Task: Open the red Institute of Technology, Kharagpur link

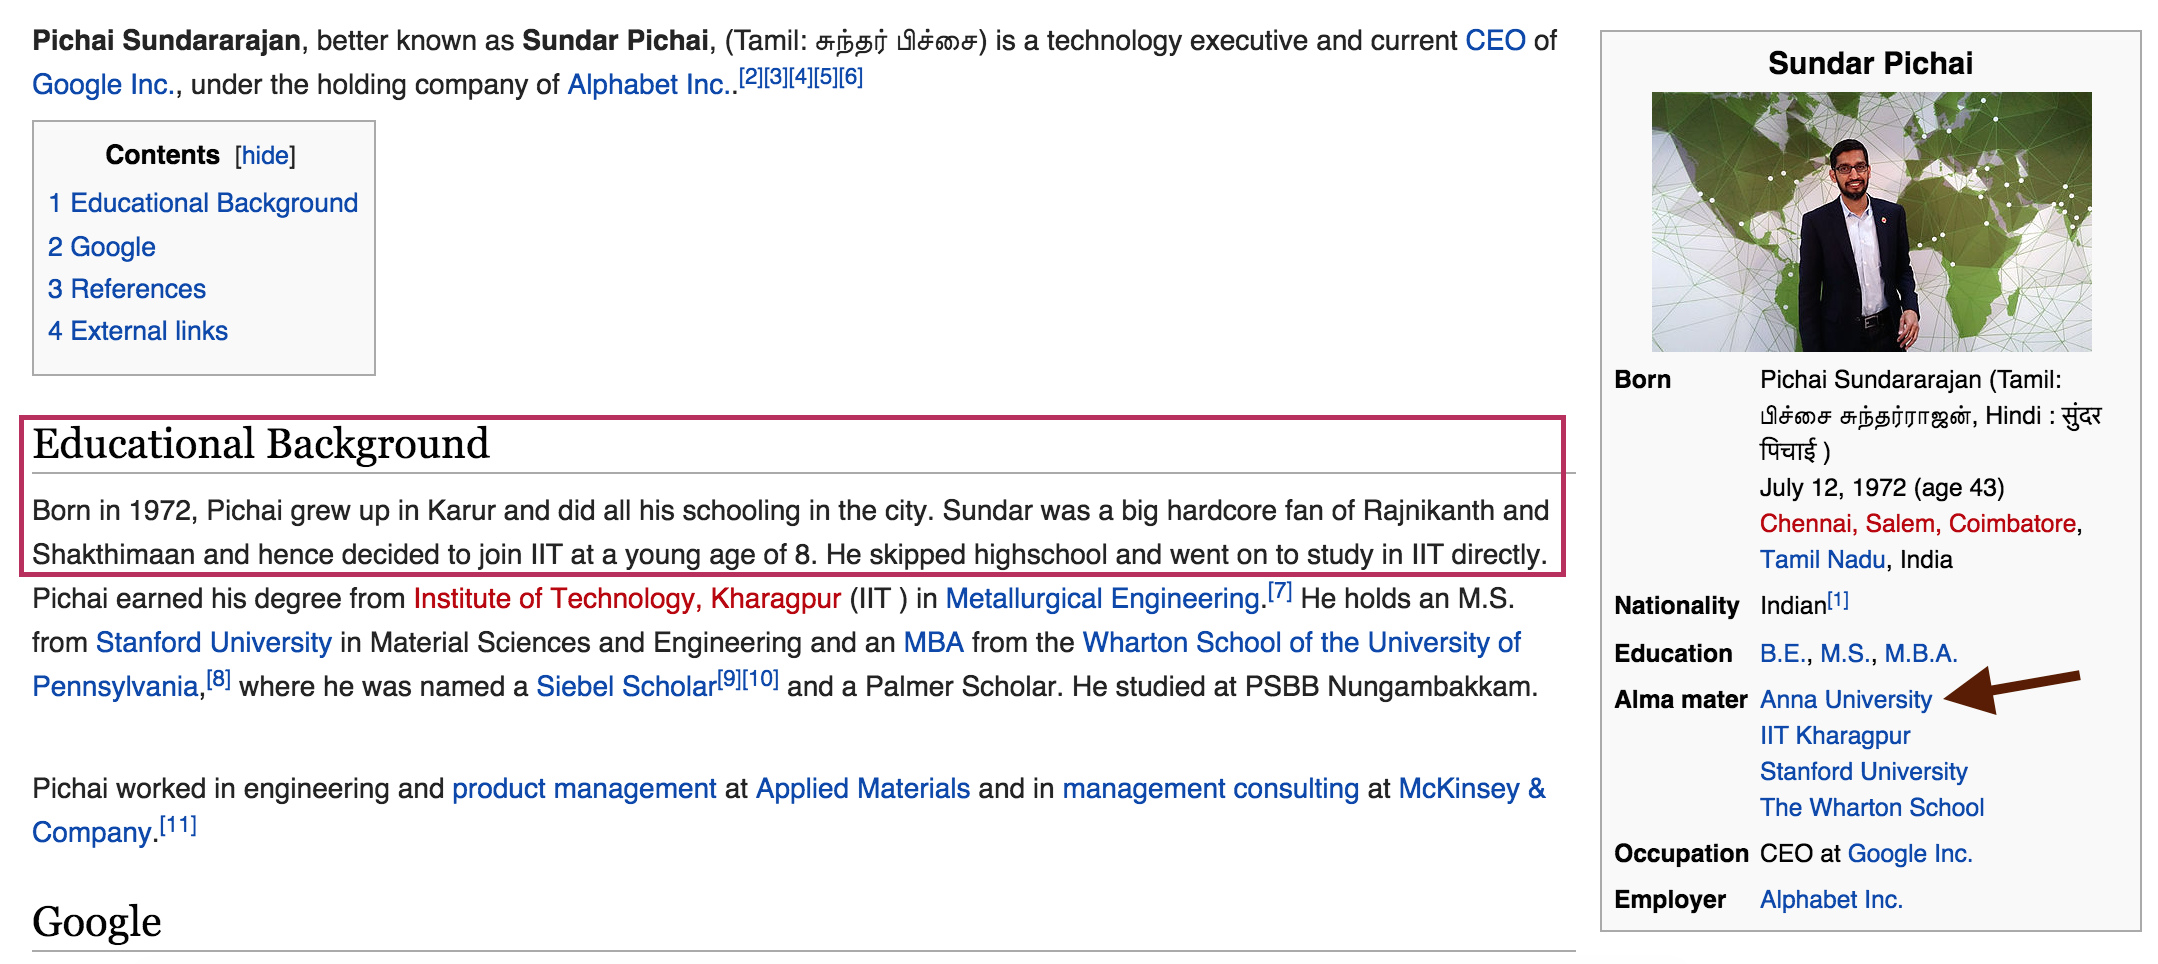Action: (x=627, y=599)
